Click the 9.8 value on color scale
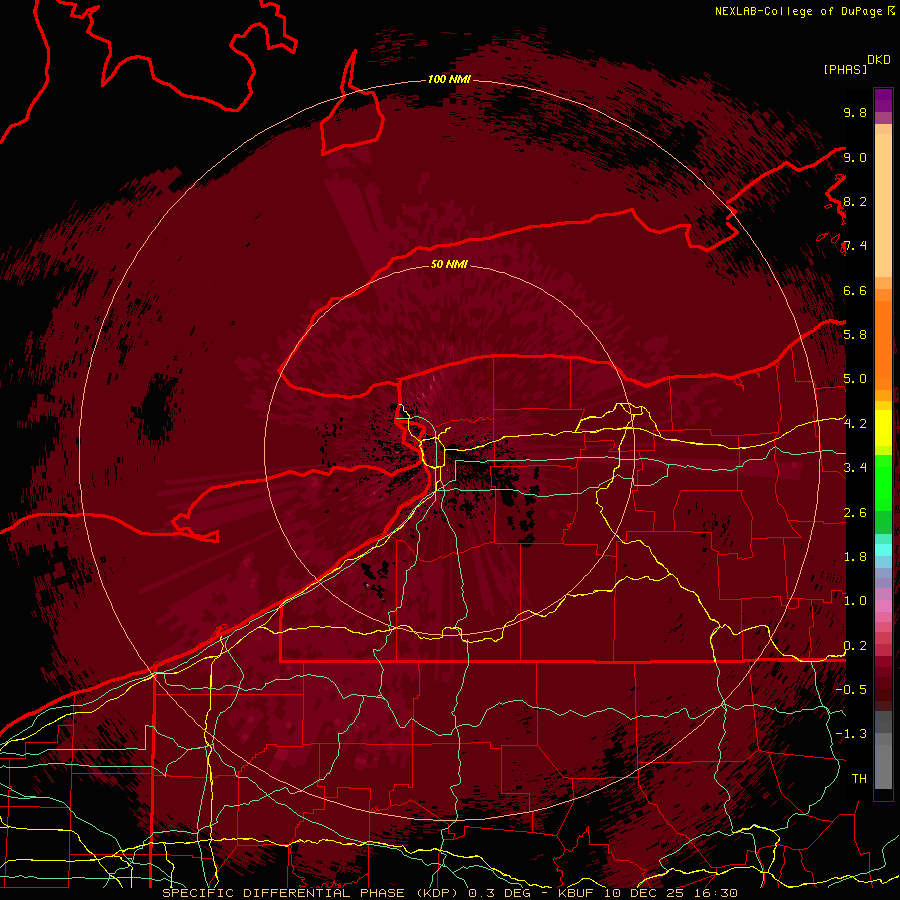This screenshot has width=900, height=900. [x=855, y=112]
